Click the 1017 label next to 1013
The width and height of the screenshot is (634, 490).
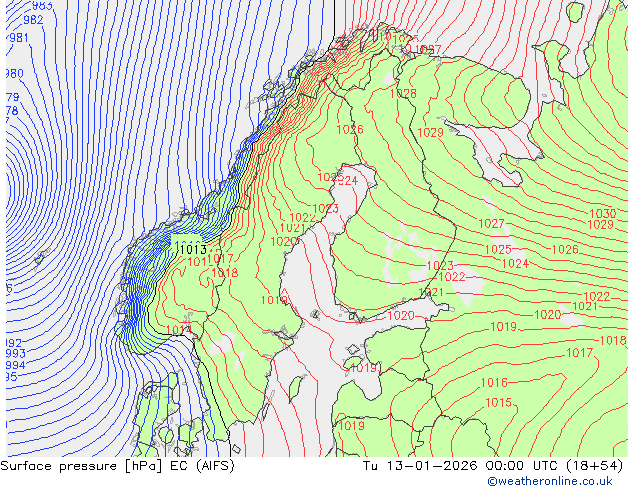click(220, 259)
